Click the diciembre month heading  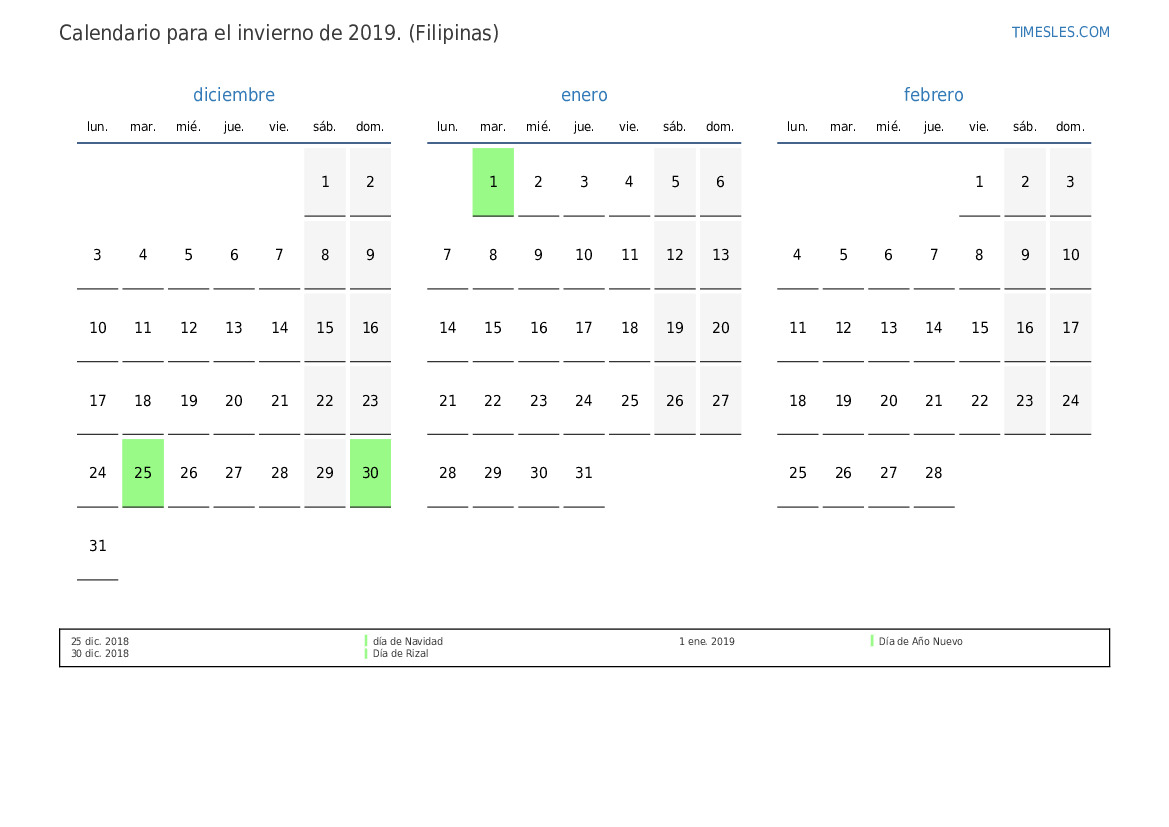click(233, 95)
